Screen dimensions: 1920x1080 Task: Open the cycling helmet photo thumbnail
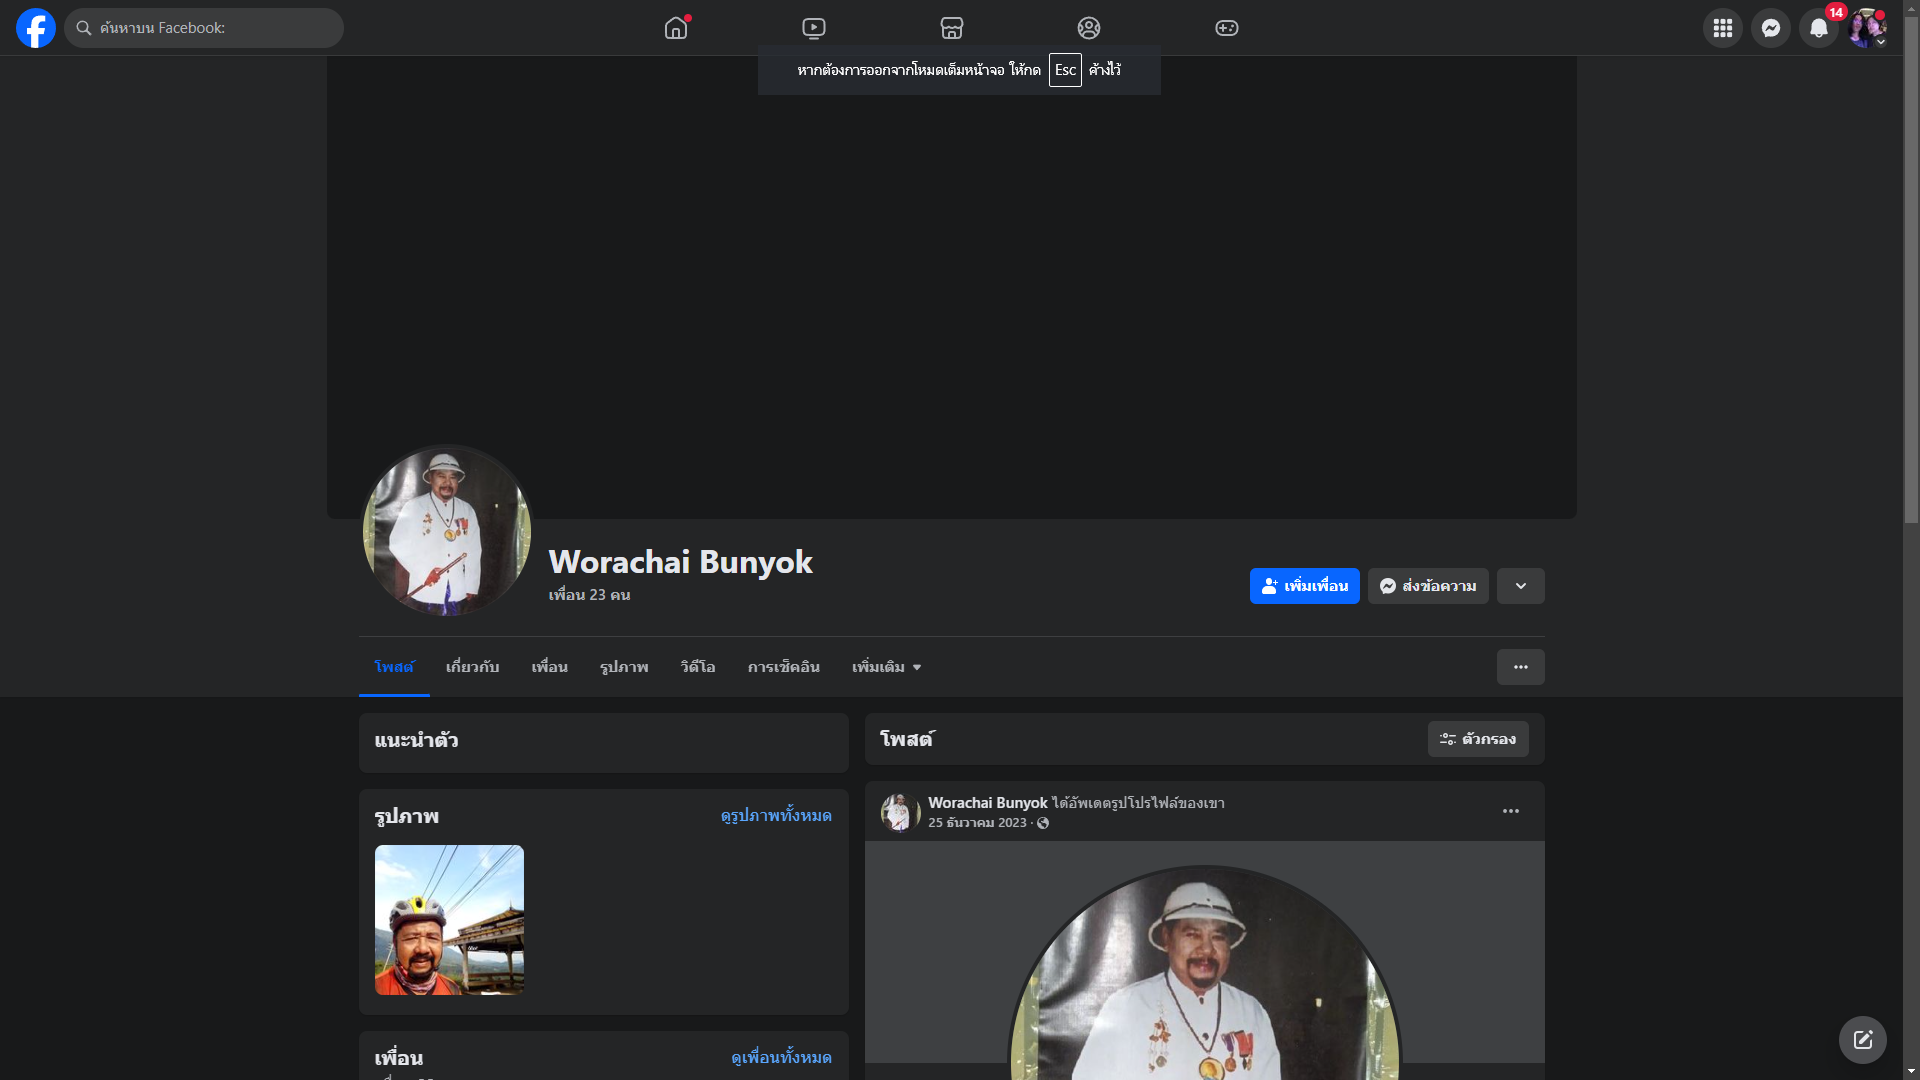[449, 920]
